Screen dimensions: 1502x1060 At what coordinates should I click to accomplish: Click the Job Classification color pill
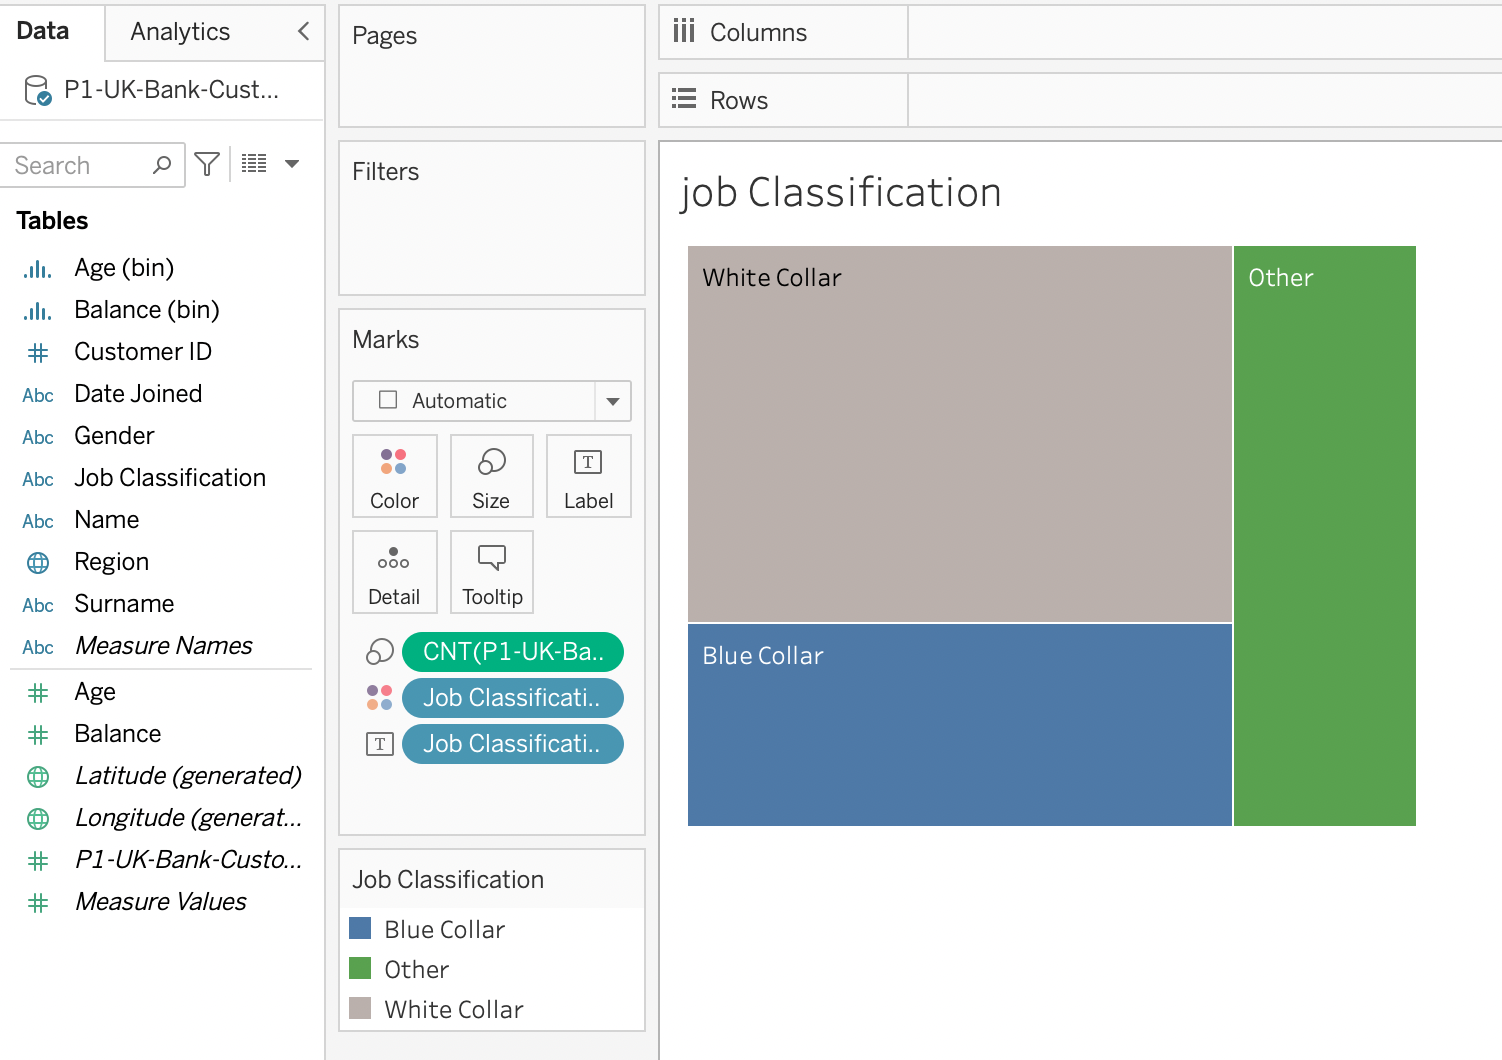pos(512,698)
